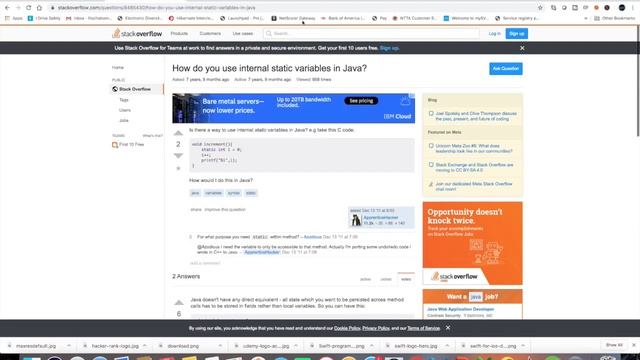
Task: Dismiss the Teams promo banner
Action: pos(522,48)
